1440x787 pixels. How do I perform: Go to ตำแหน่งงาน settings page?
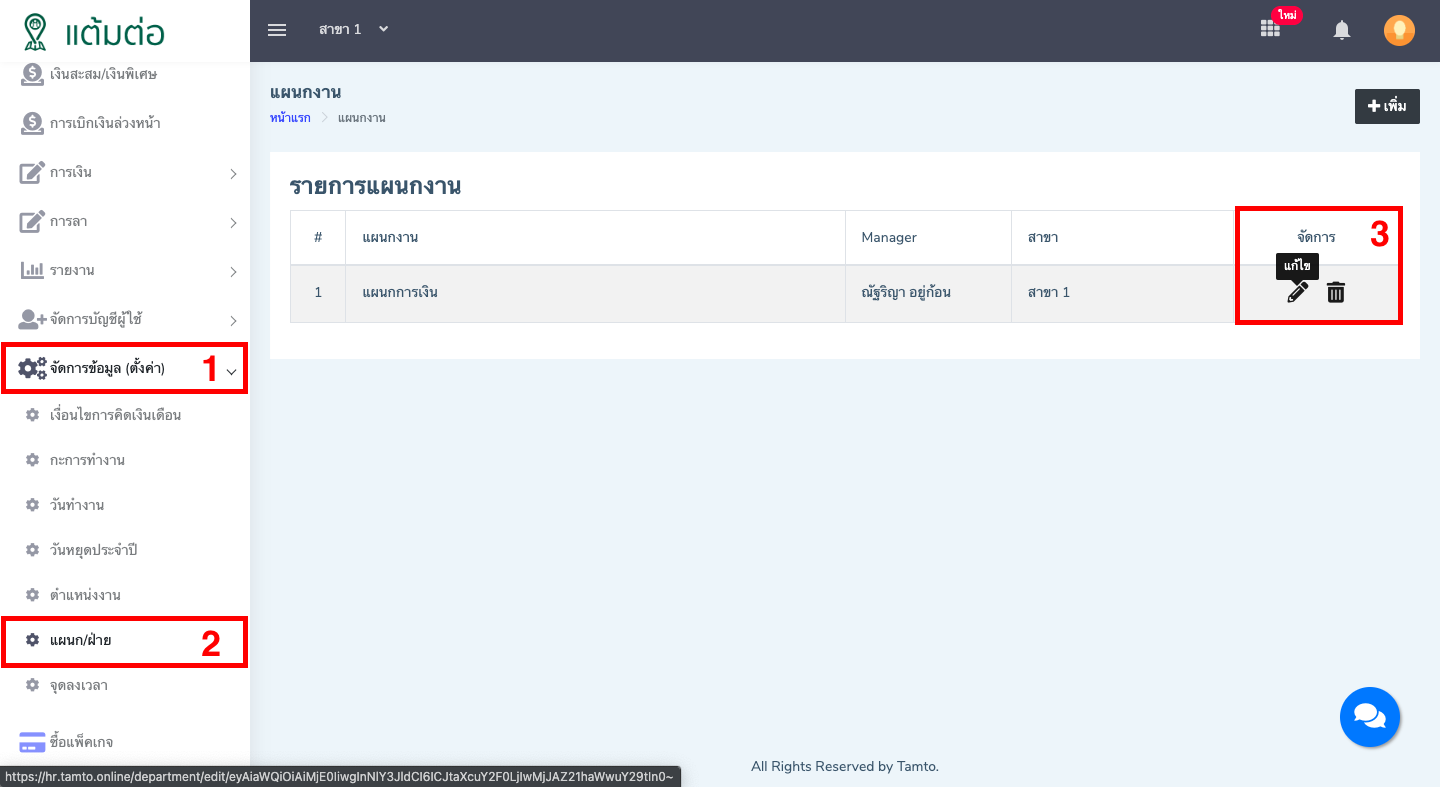point(85,595)
